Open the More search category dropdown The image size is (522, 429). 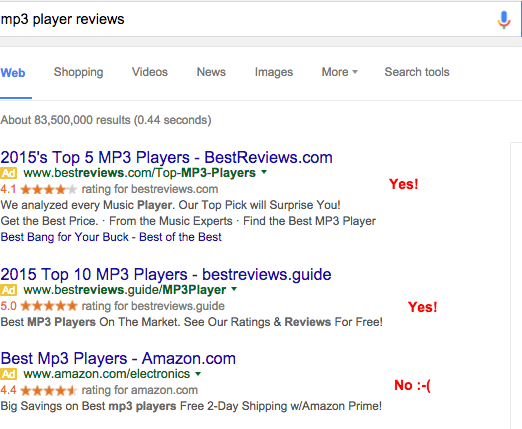339,72
